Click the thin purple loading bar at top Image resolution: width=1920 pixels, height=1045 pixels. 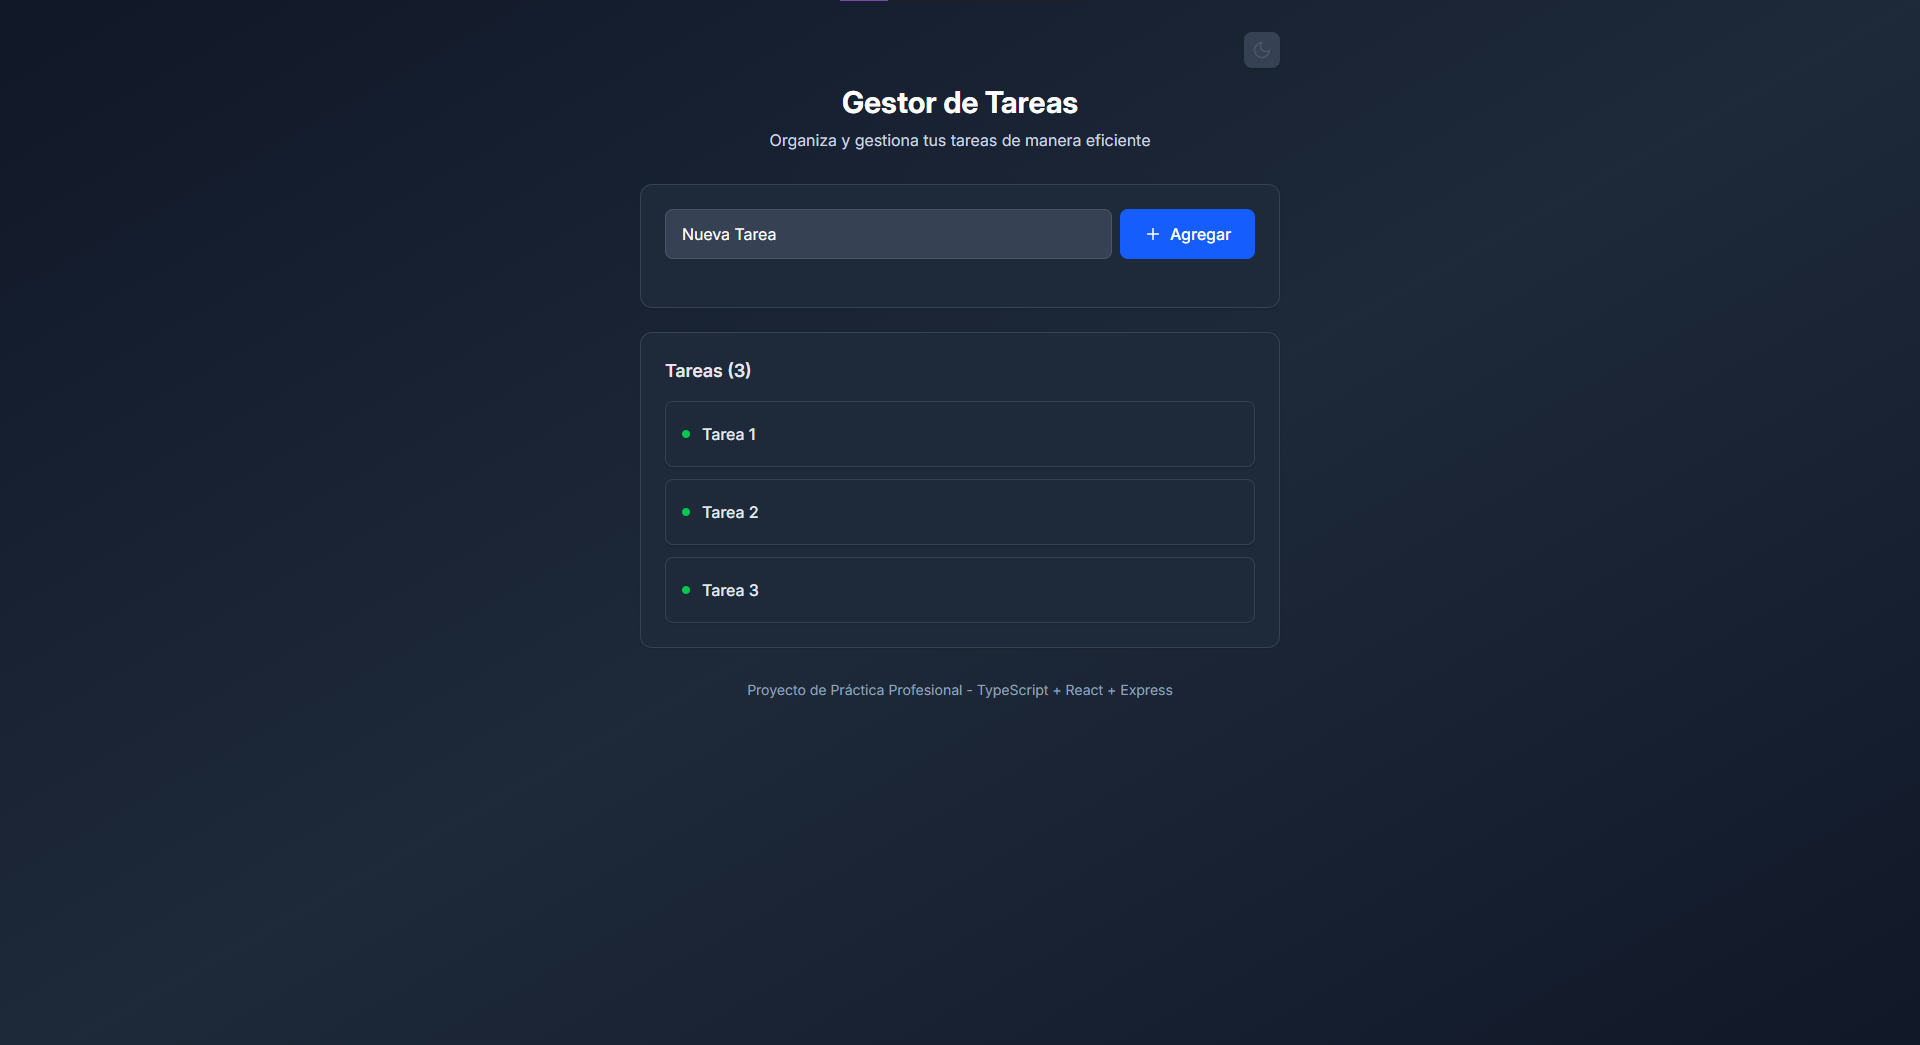click(863, 2)
